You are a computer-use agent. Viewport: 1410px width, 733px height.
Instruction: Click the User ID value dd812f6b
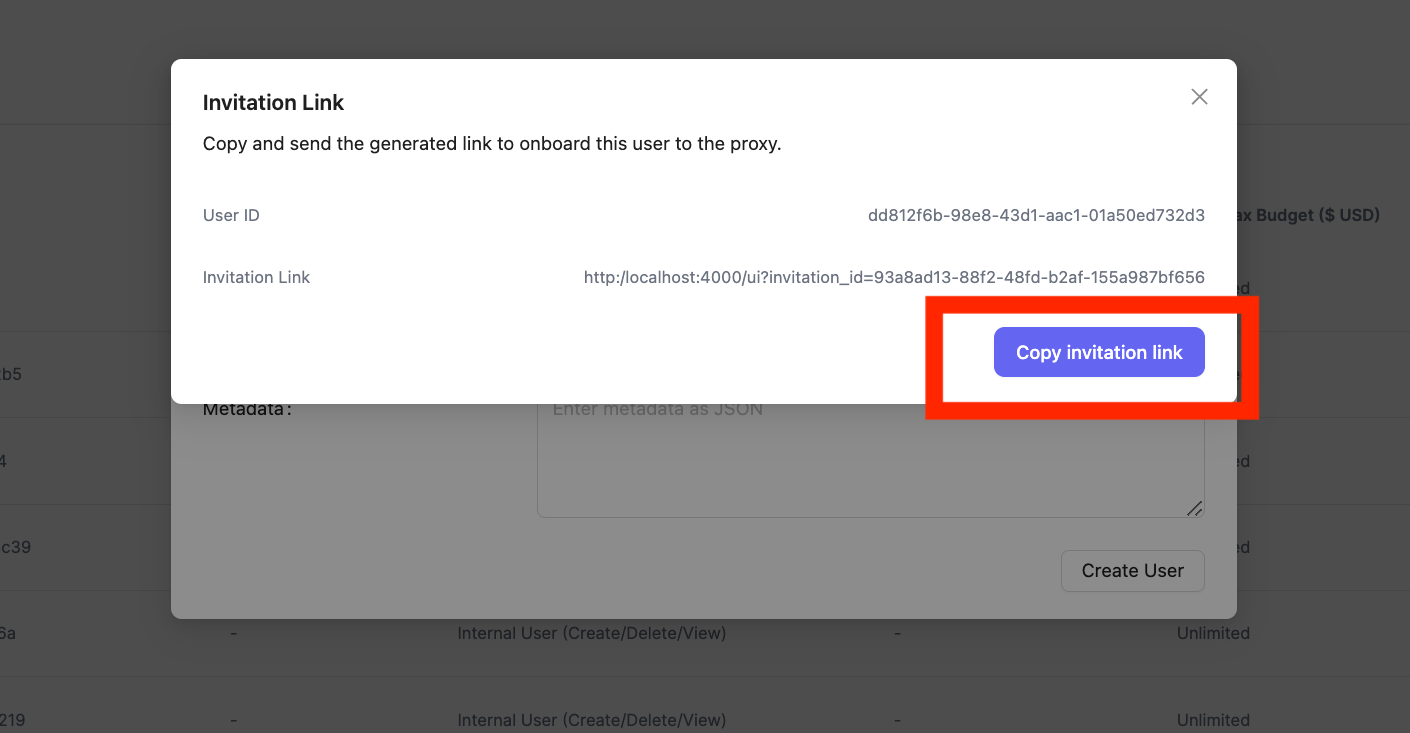tap(1036, 215)
